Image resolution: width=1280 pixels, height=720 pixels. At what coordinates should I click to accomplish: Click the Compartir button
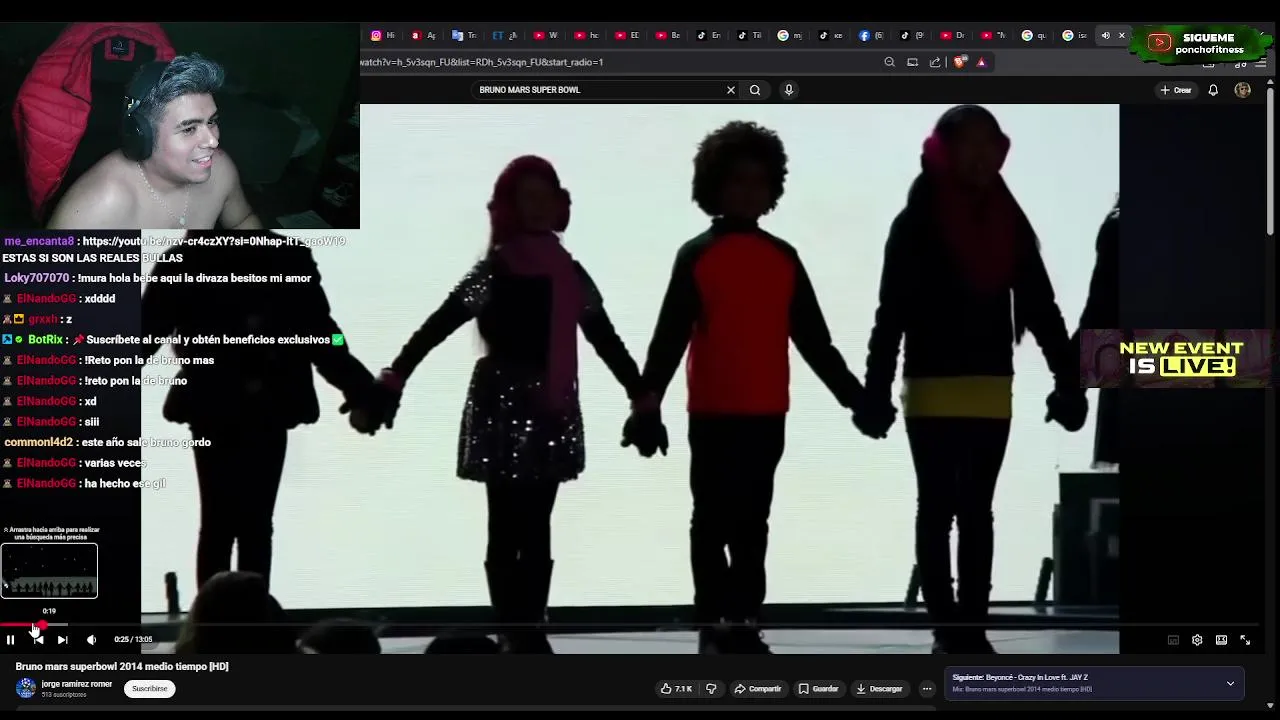(x=758, y=689)
